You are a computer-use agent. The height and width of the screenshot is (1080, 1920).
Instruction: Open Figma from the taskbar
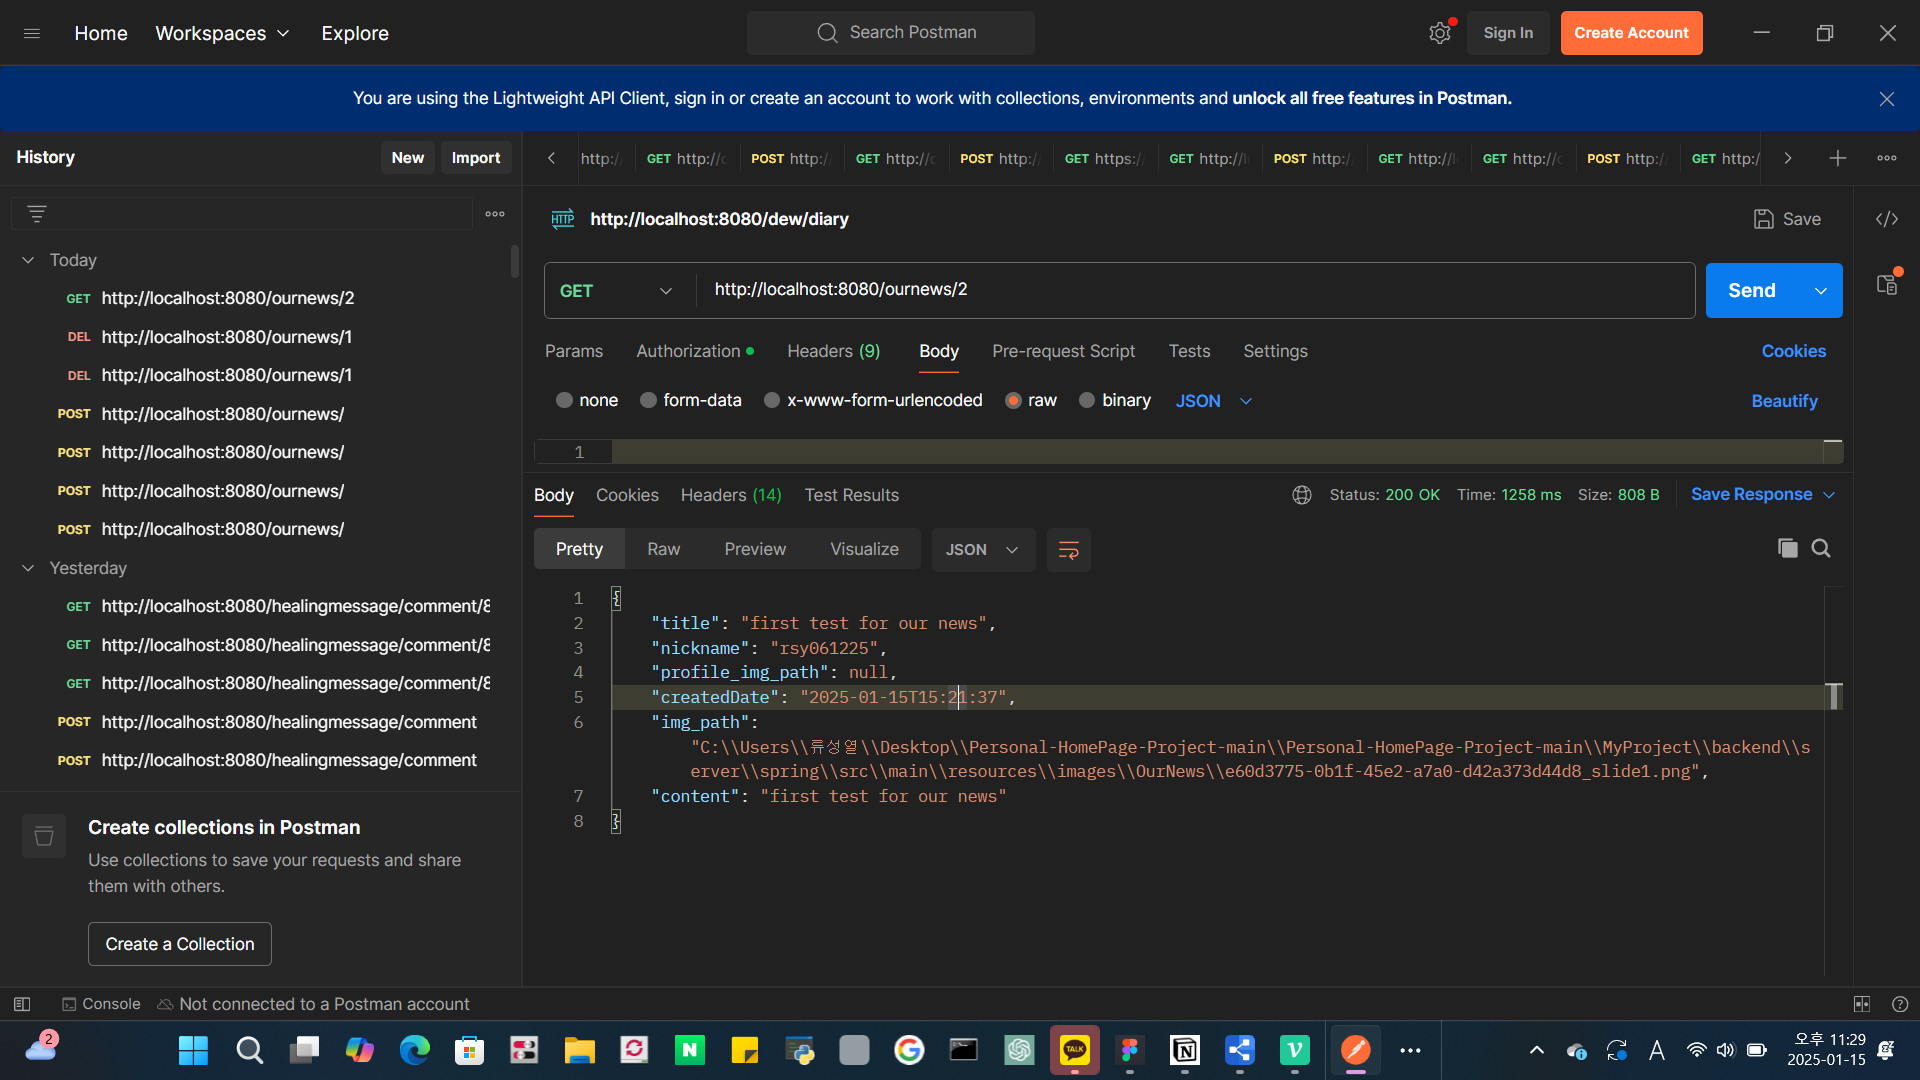[x=1129, y=1050]
